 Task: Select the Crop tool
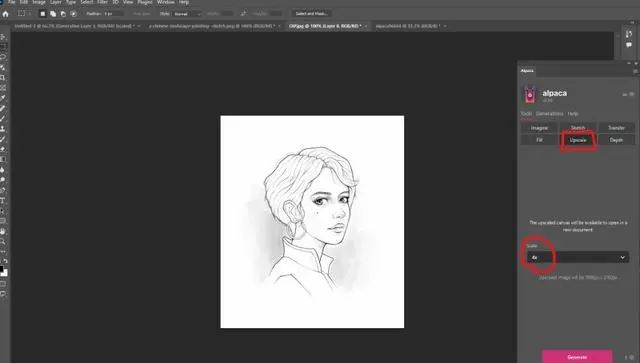point(3,77)
